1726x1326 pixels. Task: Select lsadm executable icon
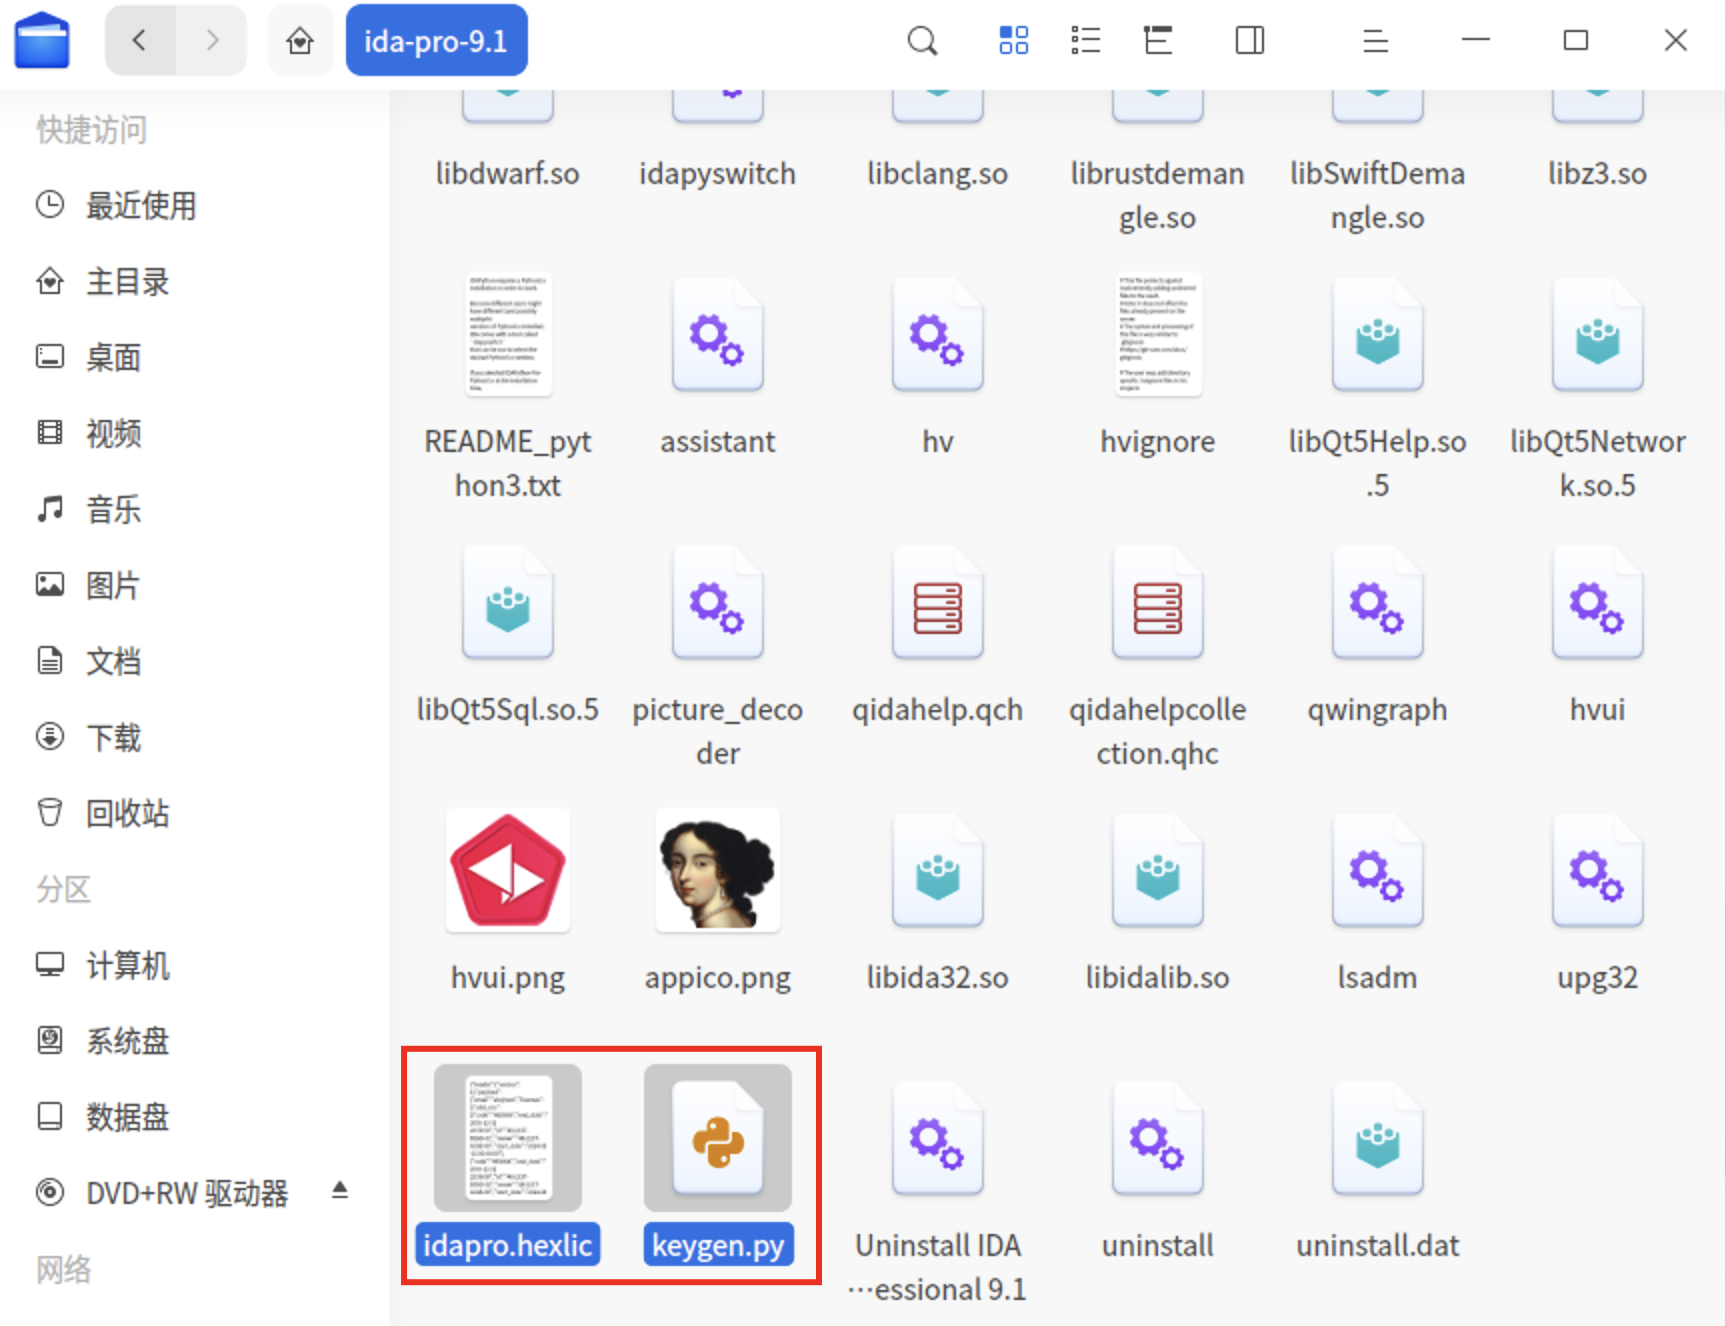[1378, 871]
